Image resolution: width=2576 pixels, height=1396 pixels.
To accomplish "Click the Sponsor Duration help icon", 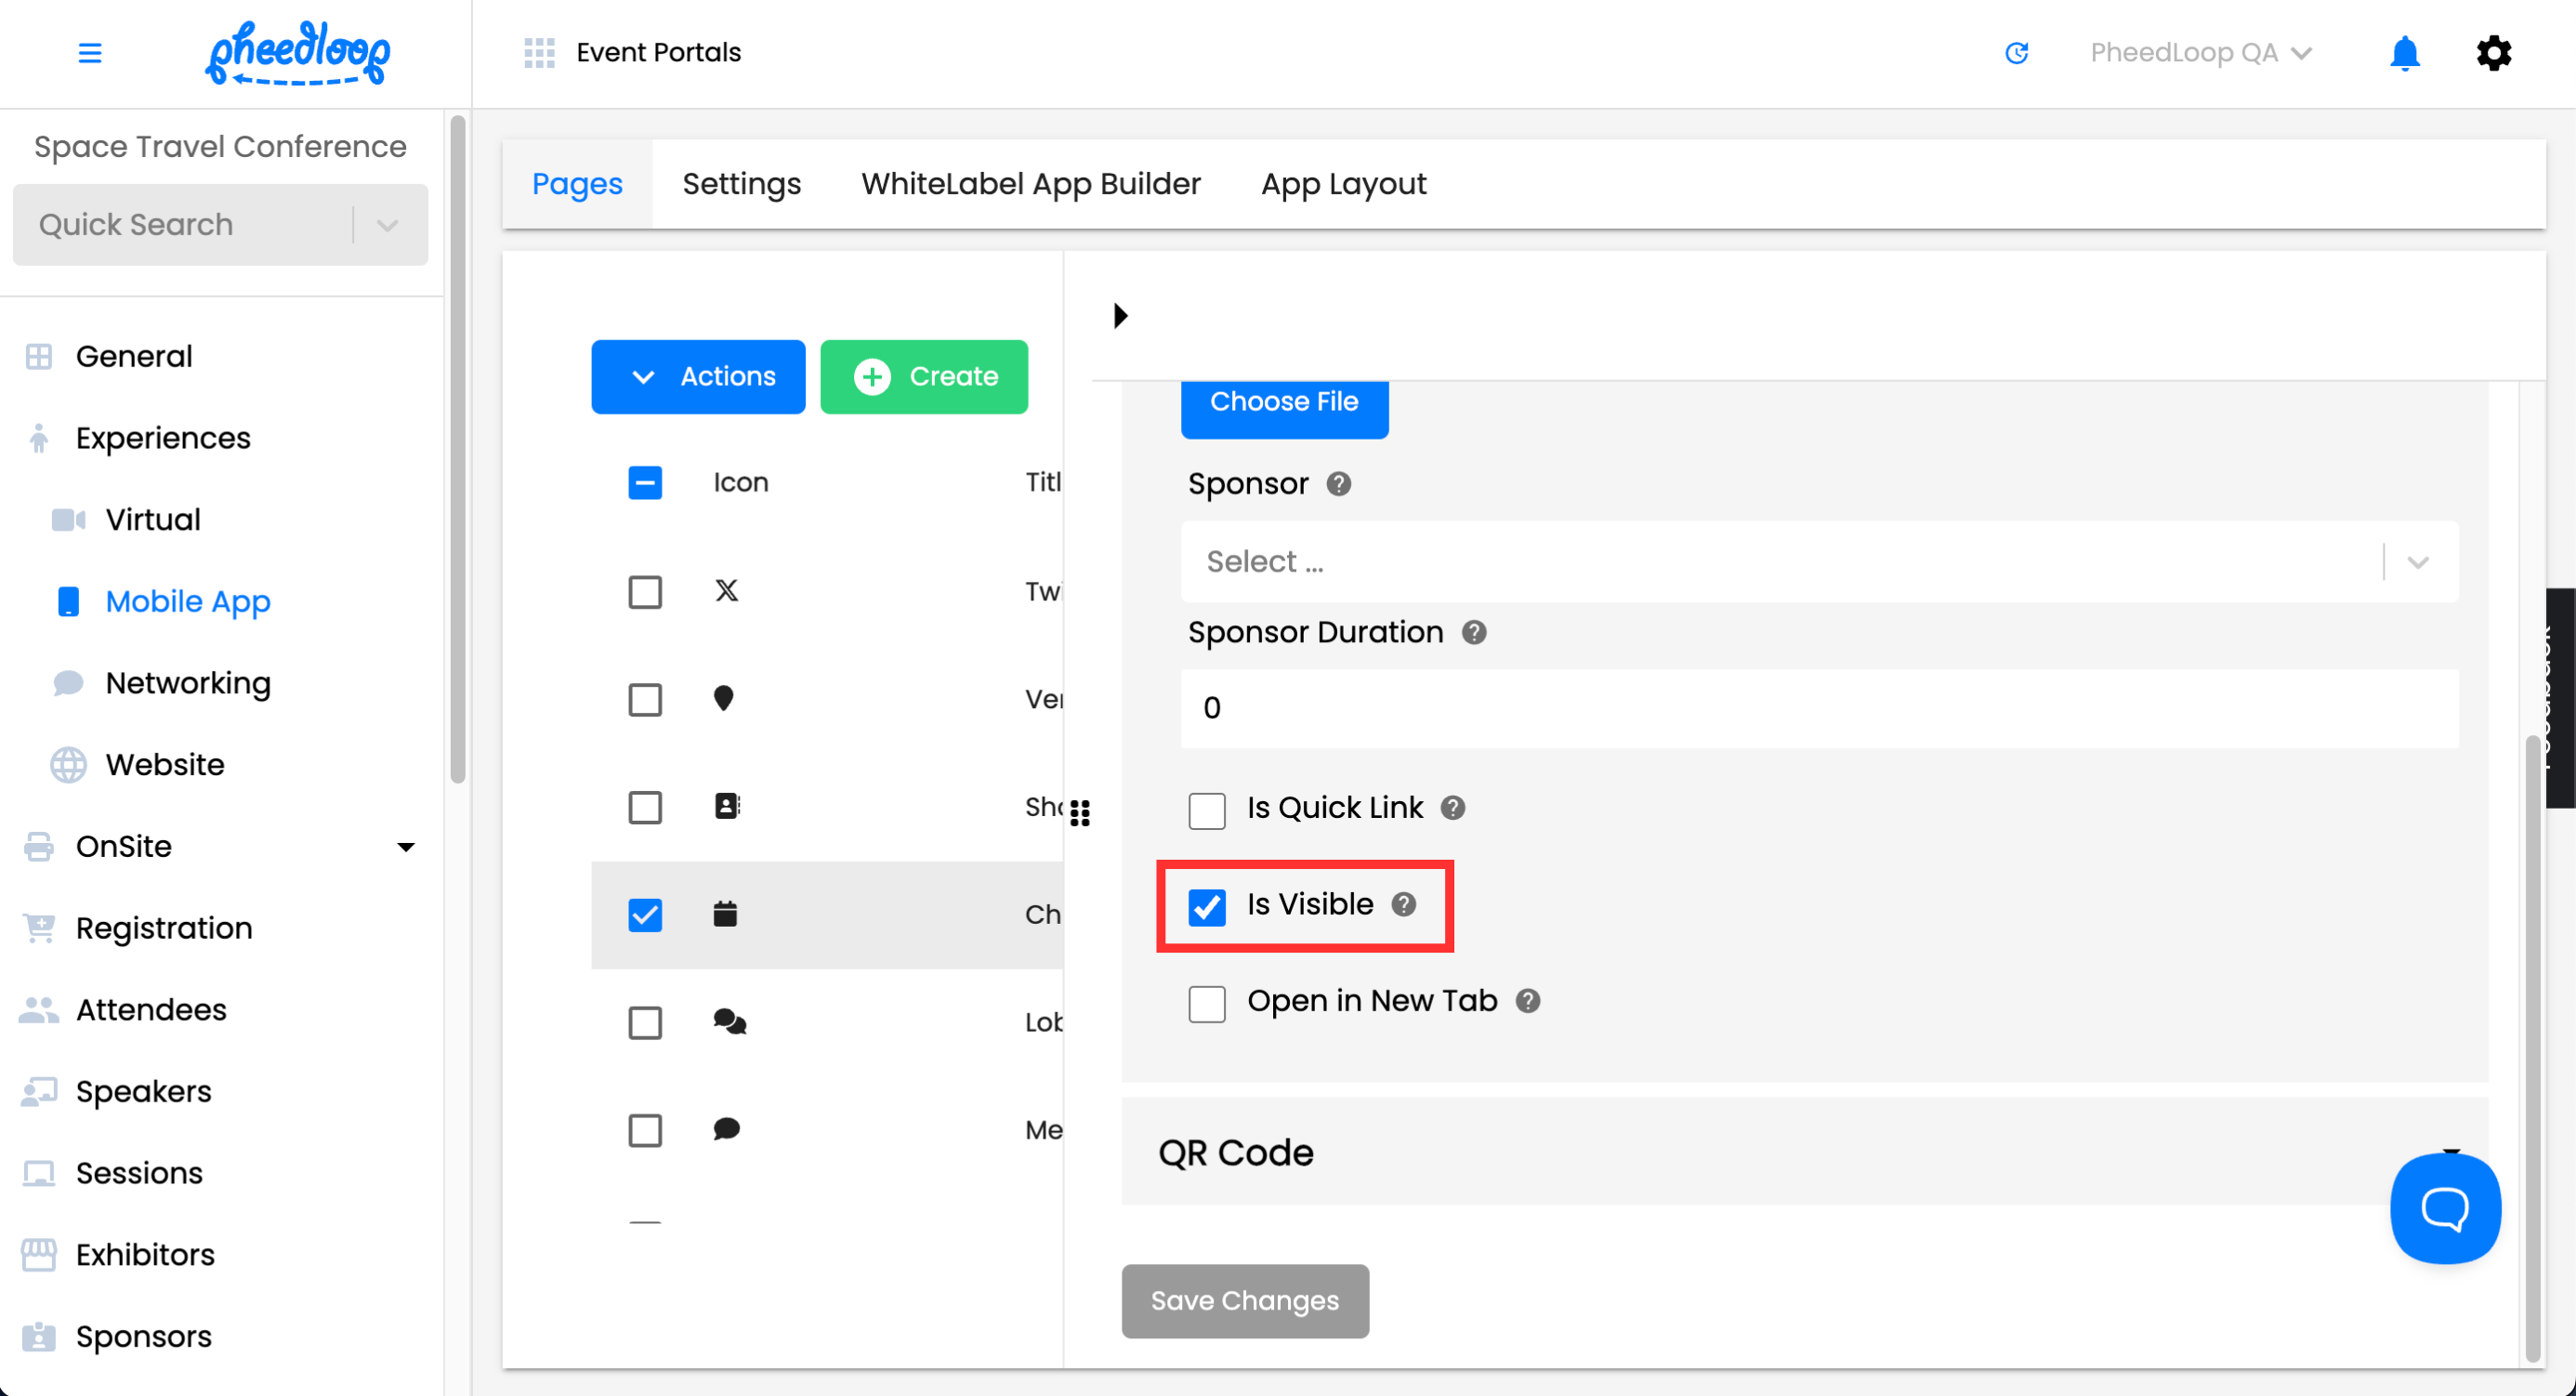I will click(1474, 633).
